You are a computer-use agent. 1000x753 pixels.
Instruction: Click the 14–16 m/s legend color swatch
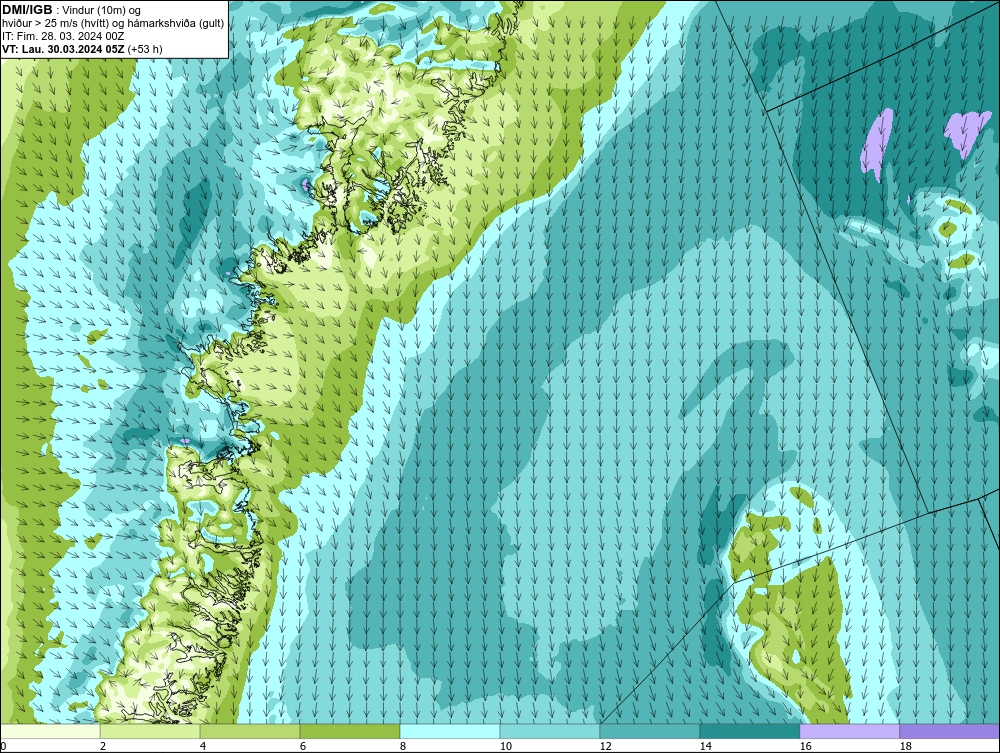point(749,731)
